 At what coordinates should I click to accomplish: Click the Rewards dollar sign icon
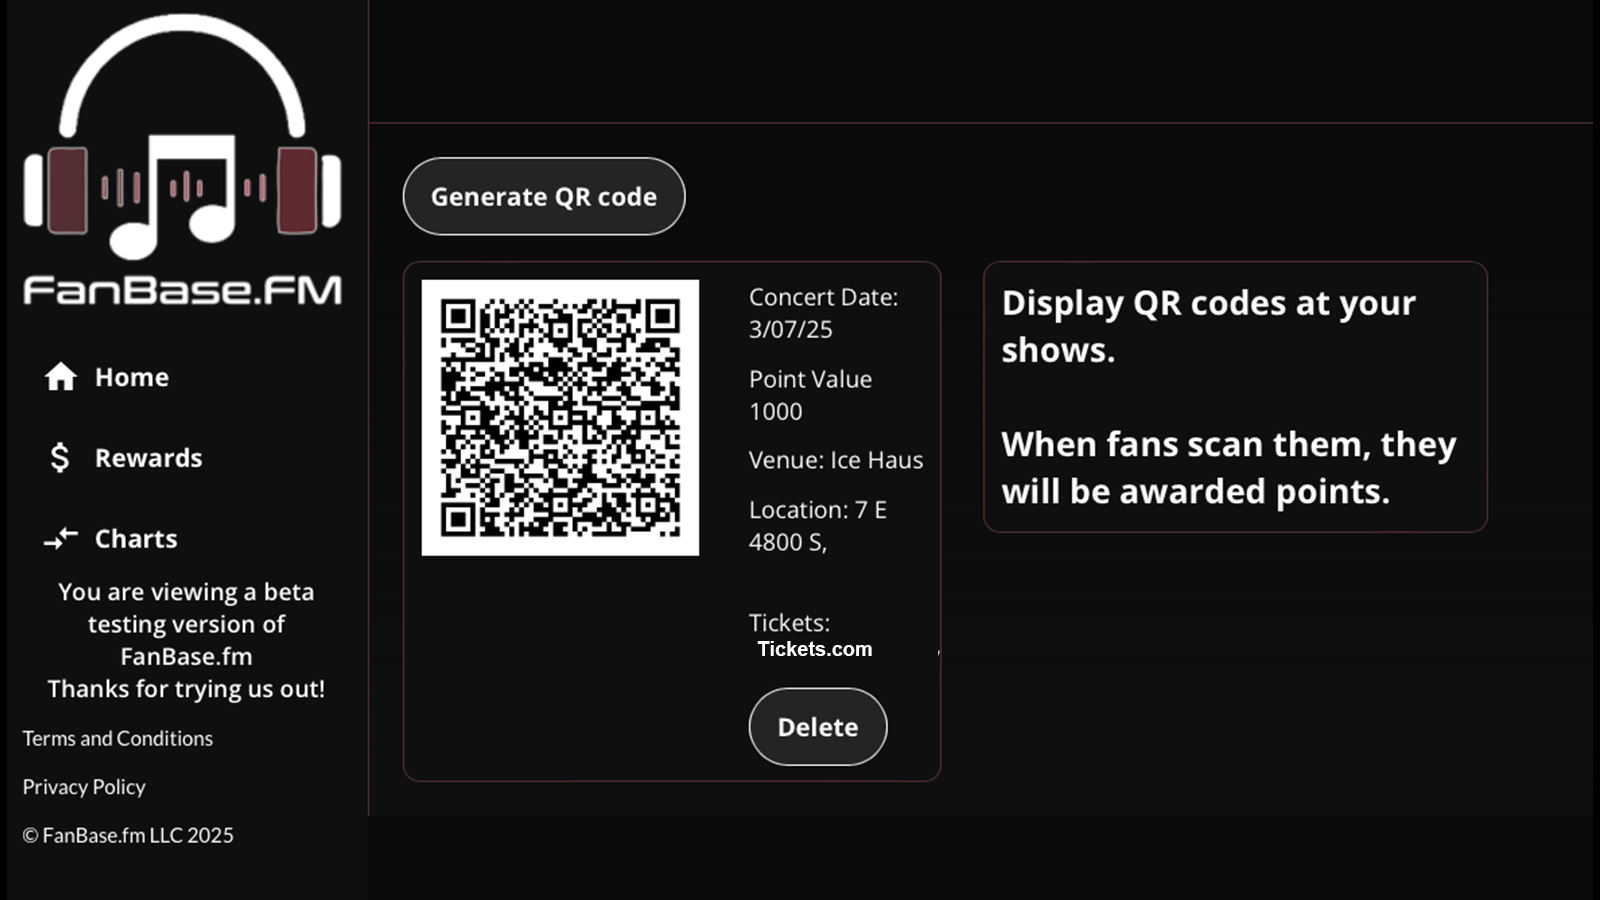[60, 458]
